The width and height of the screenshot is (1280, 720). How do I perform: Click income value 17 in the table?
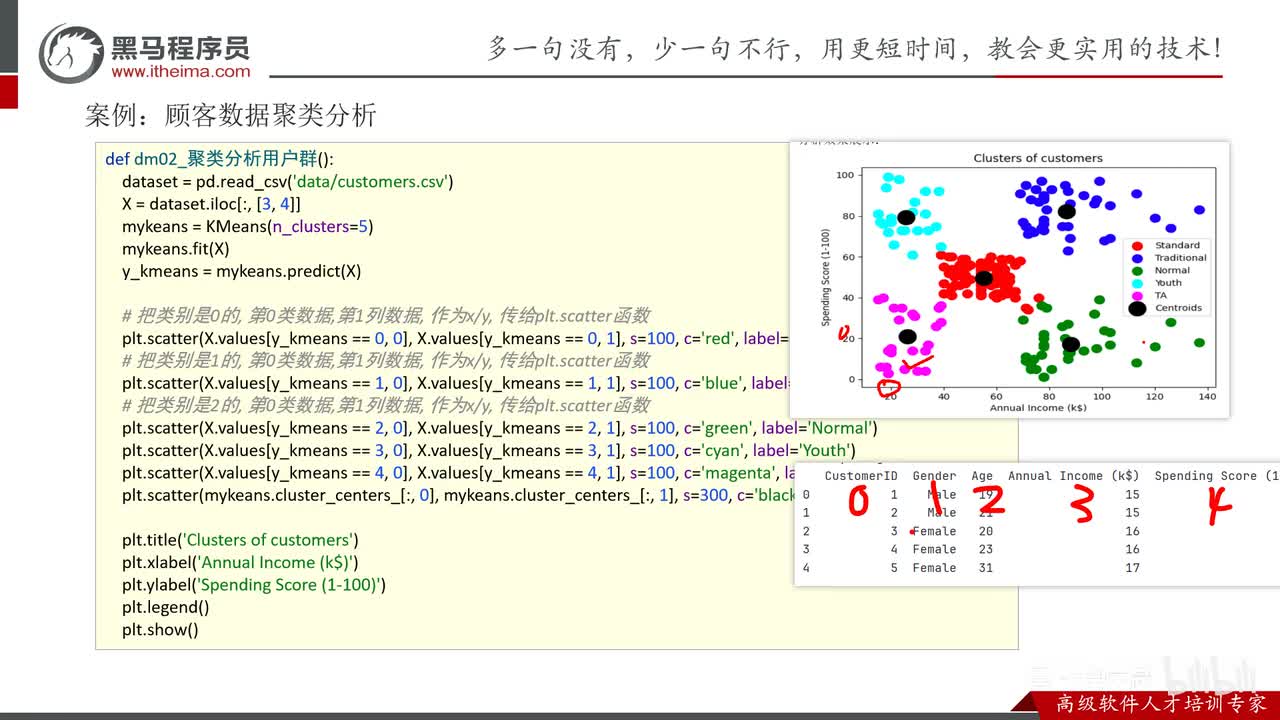point(1132,568)
